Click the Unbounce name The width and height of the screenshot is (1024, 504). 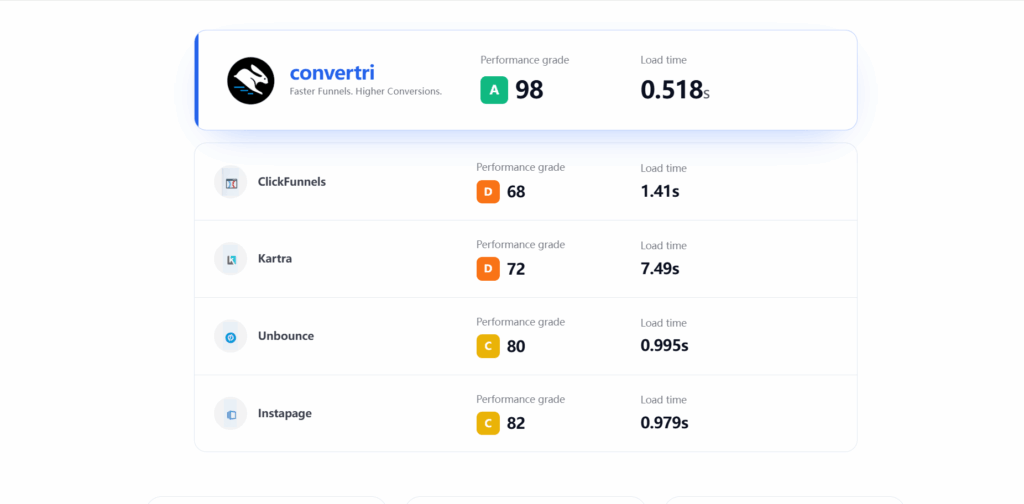coord(286,336)
